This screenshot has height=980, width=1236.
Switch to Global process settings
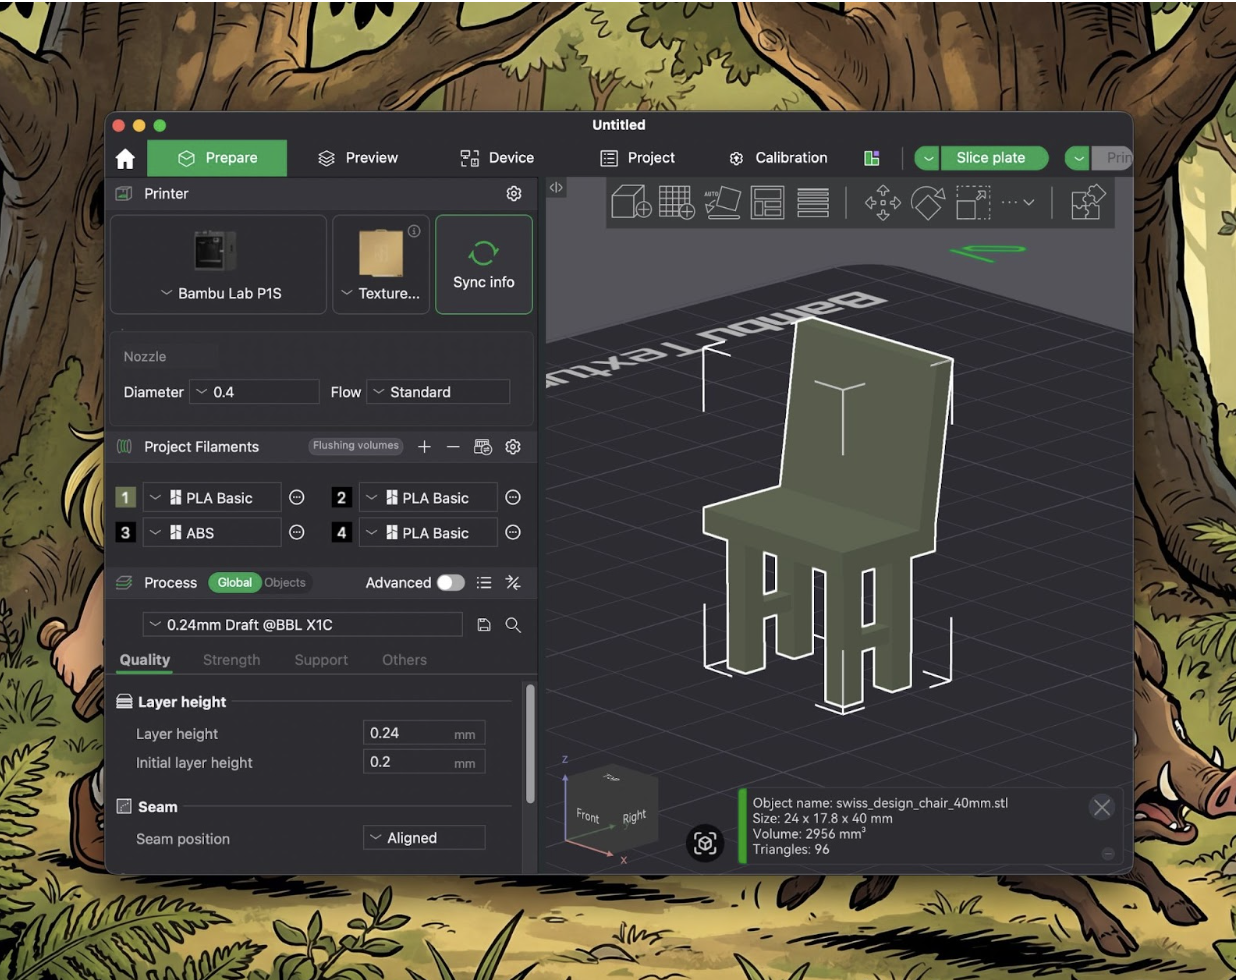[x=234, y=582]
